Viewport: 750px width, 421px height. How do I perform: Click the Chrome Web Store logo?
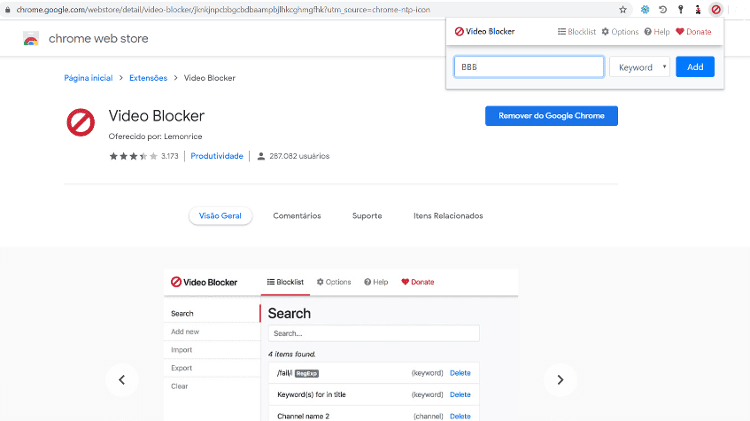tap(31, 39)
